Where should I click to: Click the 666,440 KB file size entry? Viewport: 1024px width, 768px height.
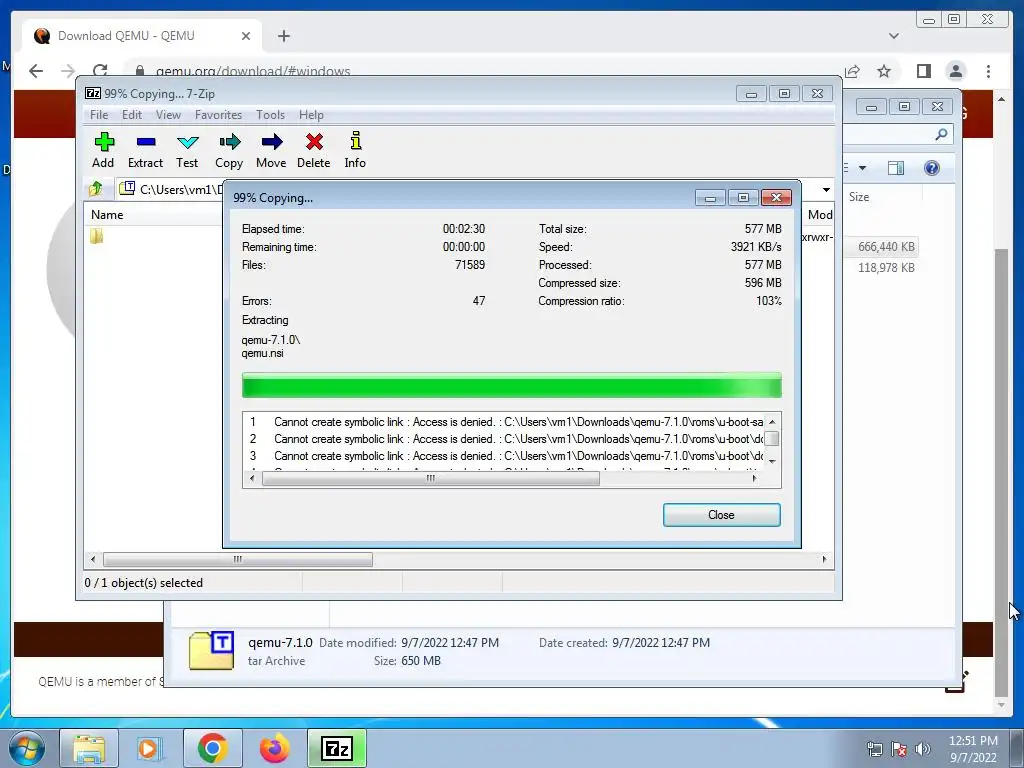click(x=886, y=247)
